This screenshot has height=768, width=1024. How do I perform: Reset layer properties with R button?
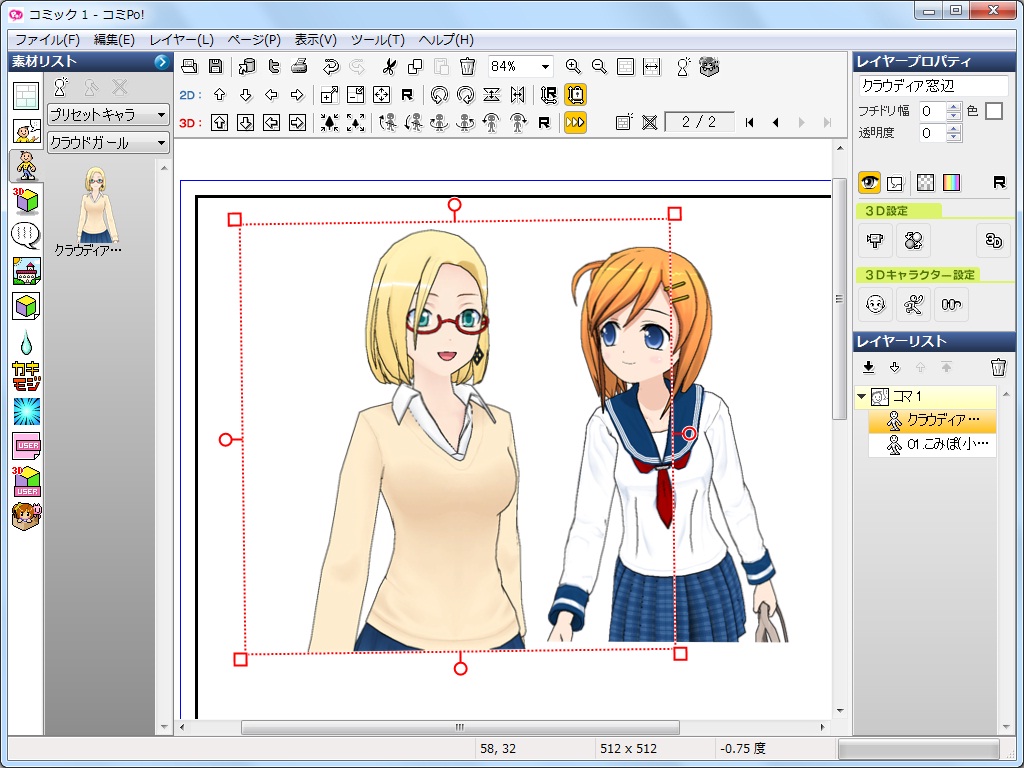pyautogui.click(x=999, y=182)
